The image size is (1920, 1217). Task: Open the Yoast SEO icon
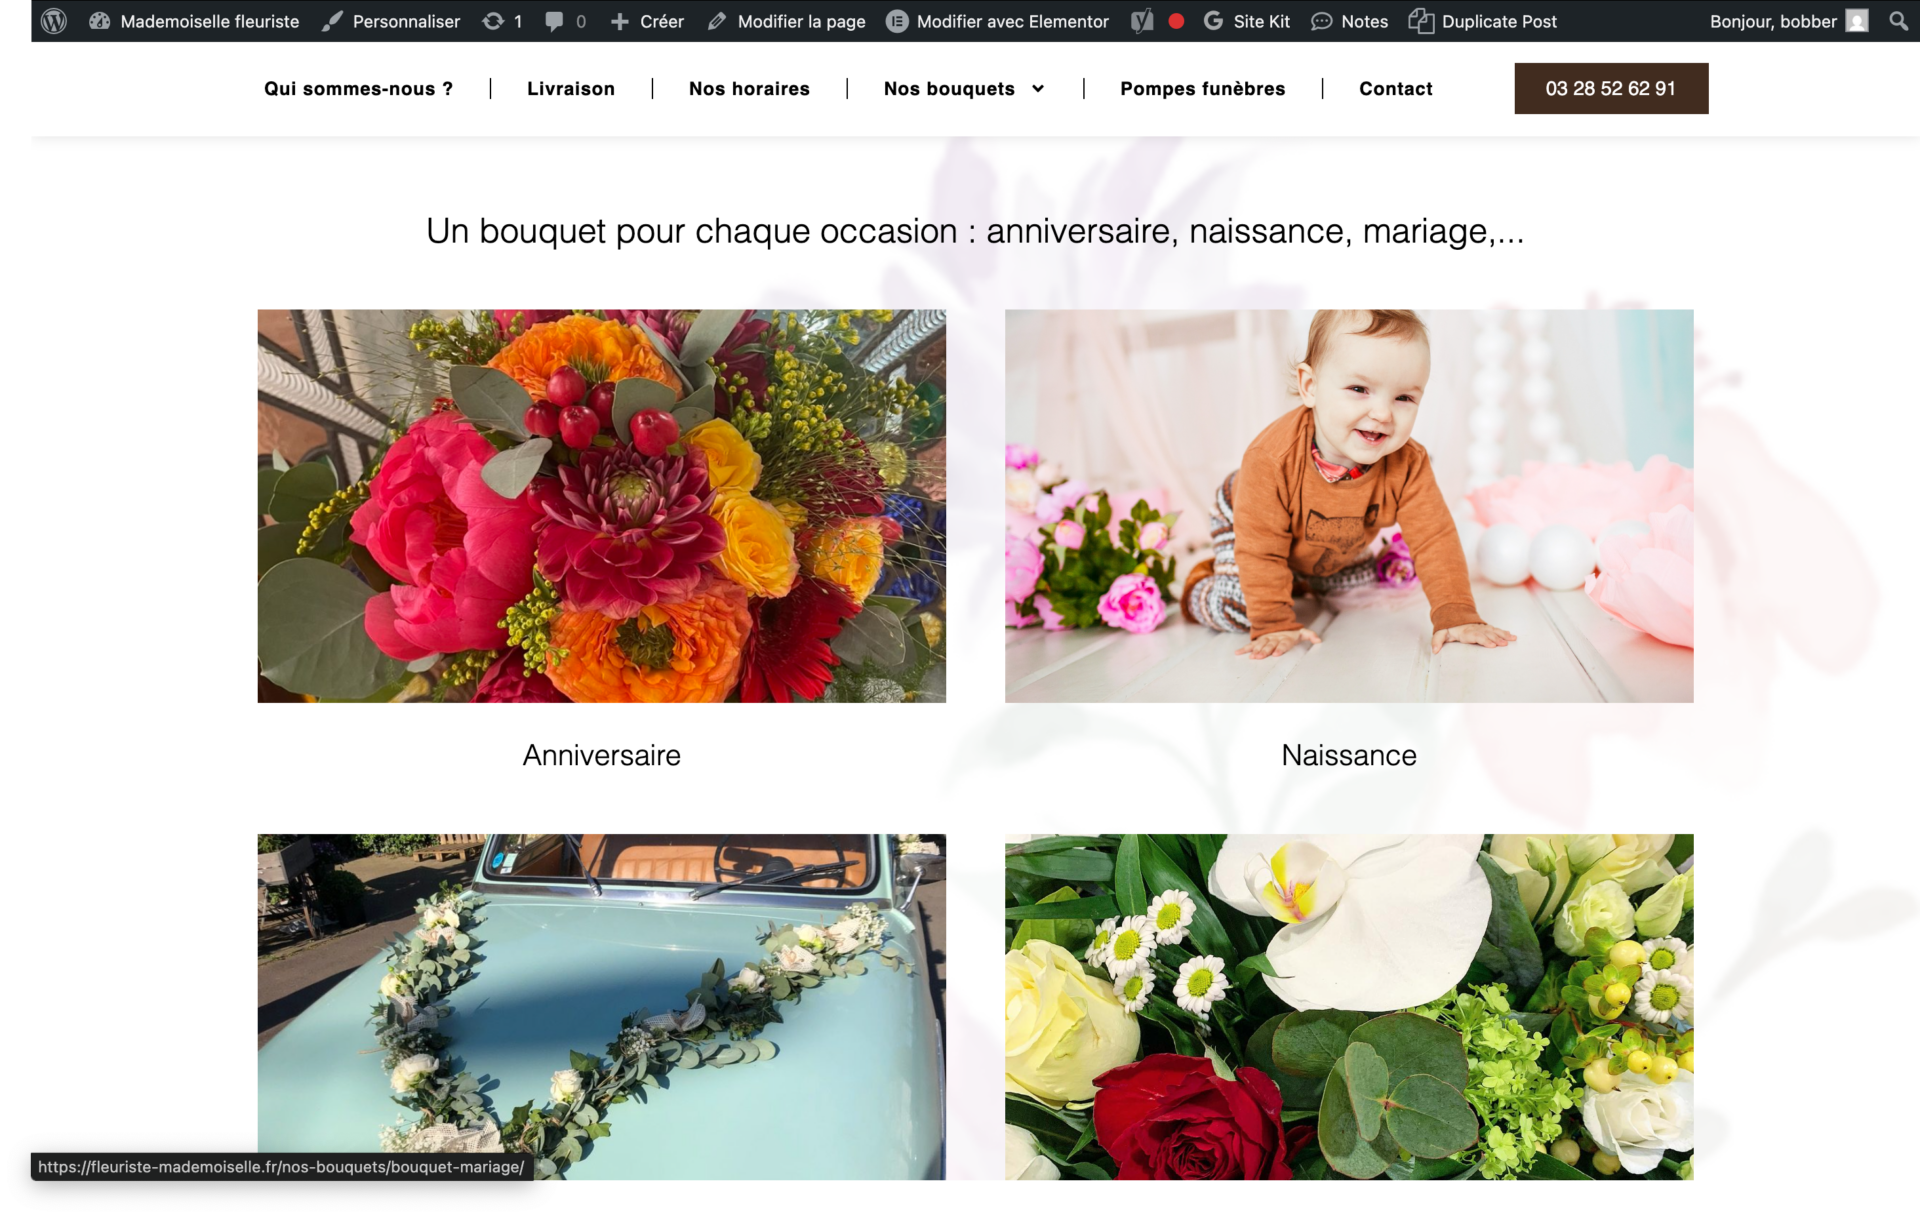click(1142, 21)
